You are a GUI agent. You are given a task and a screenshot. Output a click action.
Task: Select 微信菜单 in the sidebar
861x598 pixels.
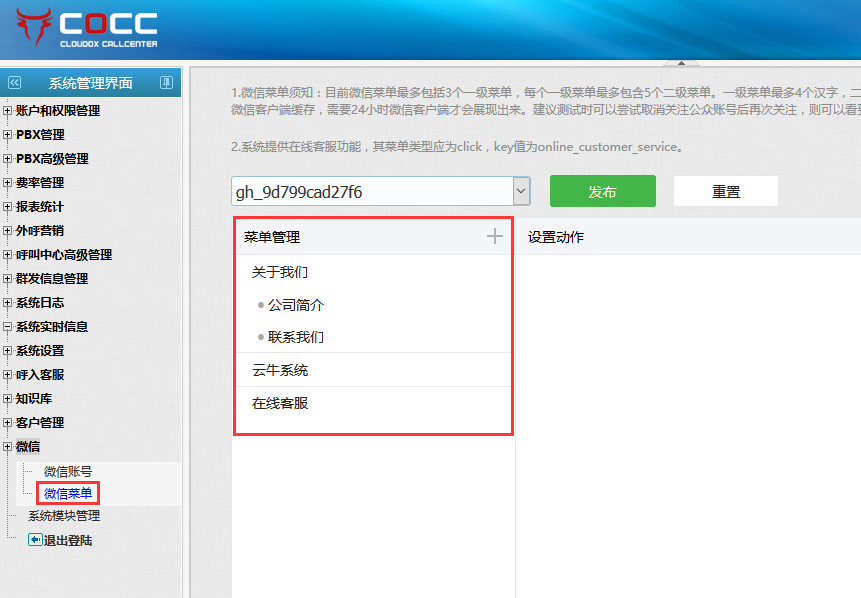tap(68, 493)
